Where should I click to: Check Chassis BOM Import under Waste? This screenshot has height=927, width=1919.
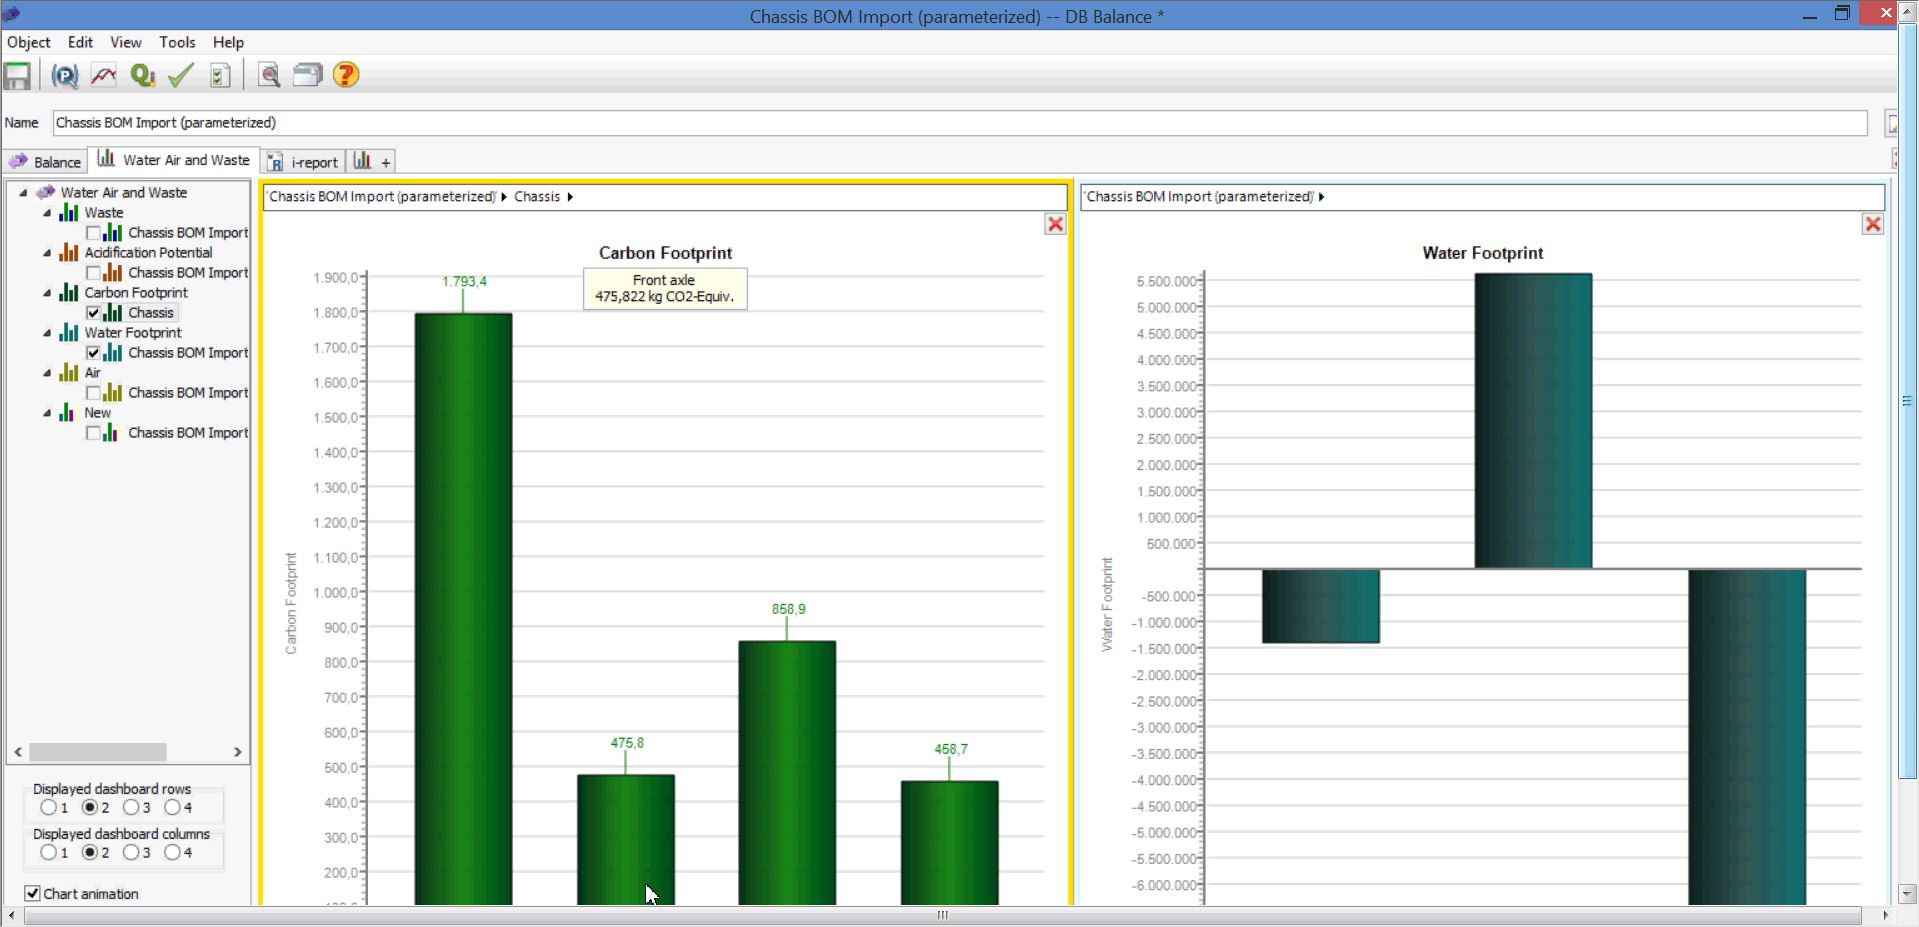point(93,233)
